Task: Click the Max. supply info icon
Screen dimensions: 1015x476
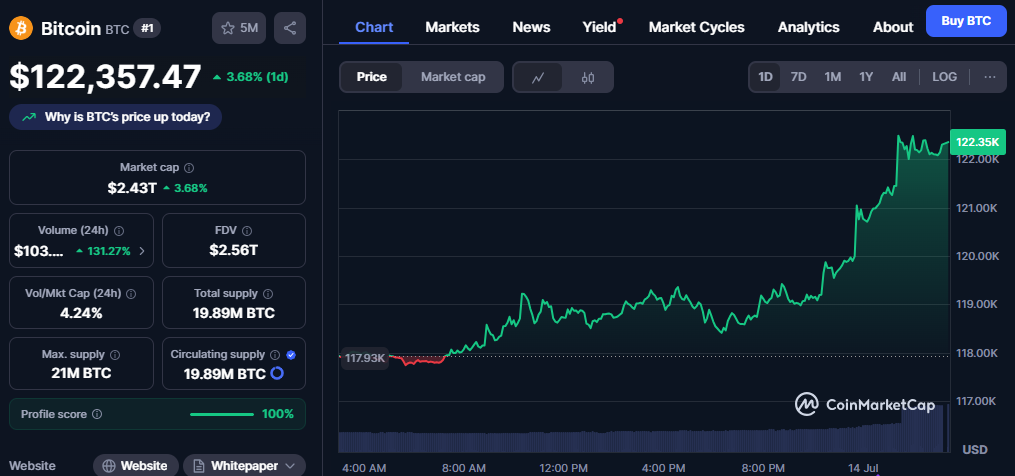Action: [115, 355]
